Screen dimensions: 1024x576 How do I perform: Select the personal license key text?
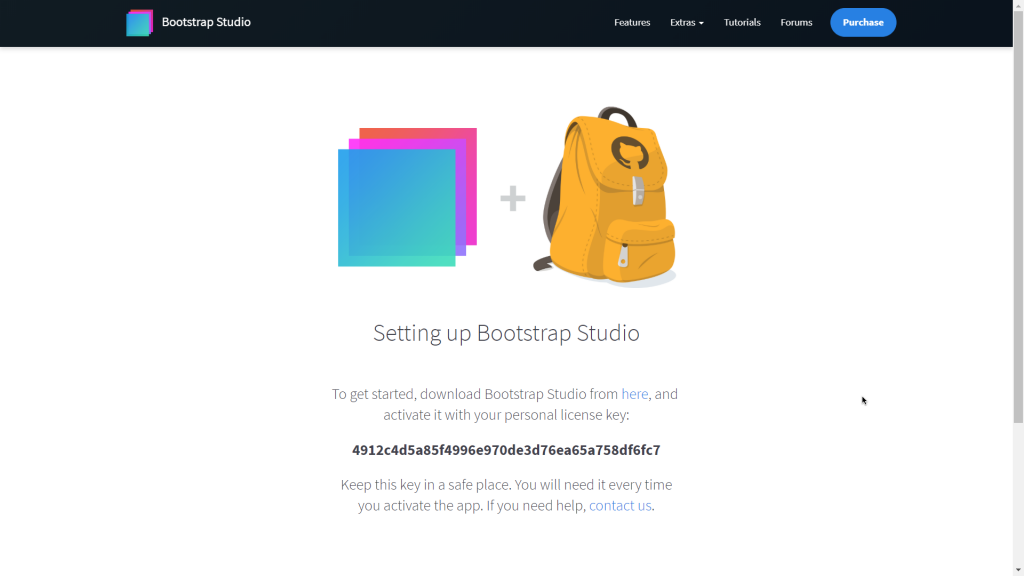pyautogui.click(x=506, y=450)
